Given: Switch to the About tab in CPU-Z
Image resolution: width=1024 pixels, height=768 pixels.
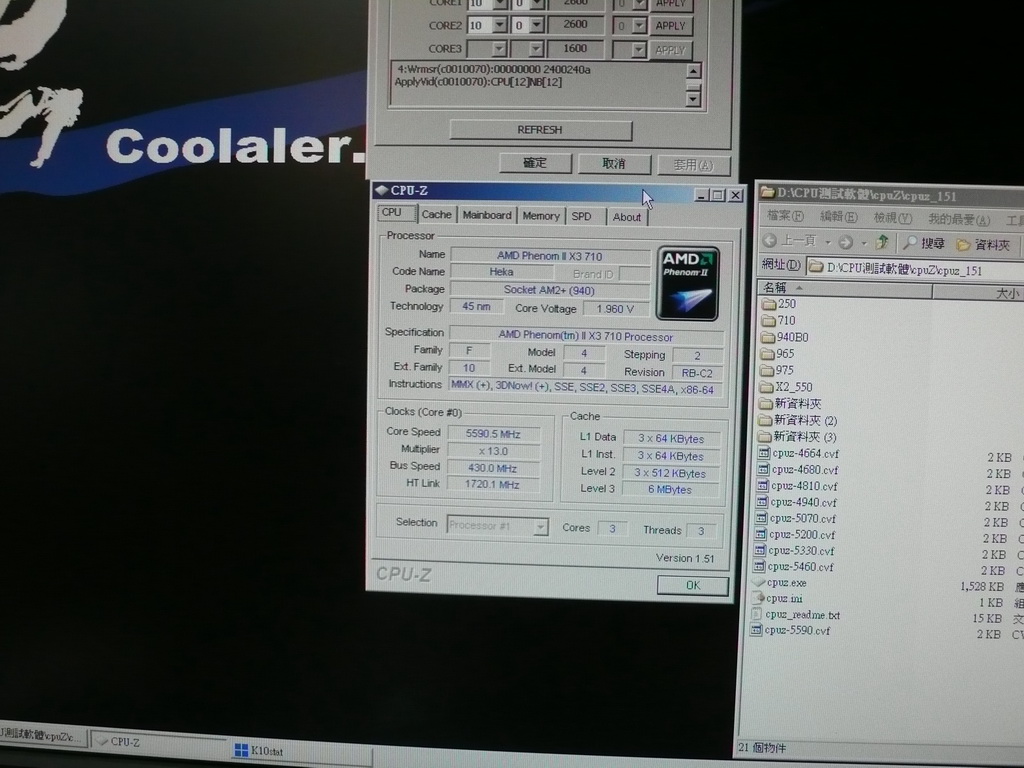Looking at the screenshot, I should 627,217.
